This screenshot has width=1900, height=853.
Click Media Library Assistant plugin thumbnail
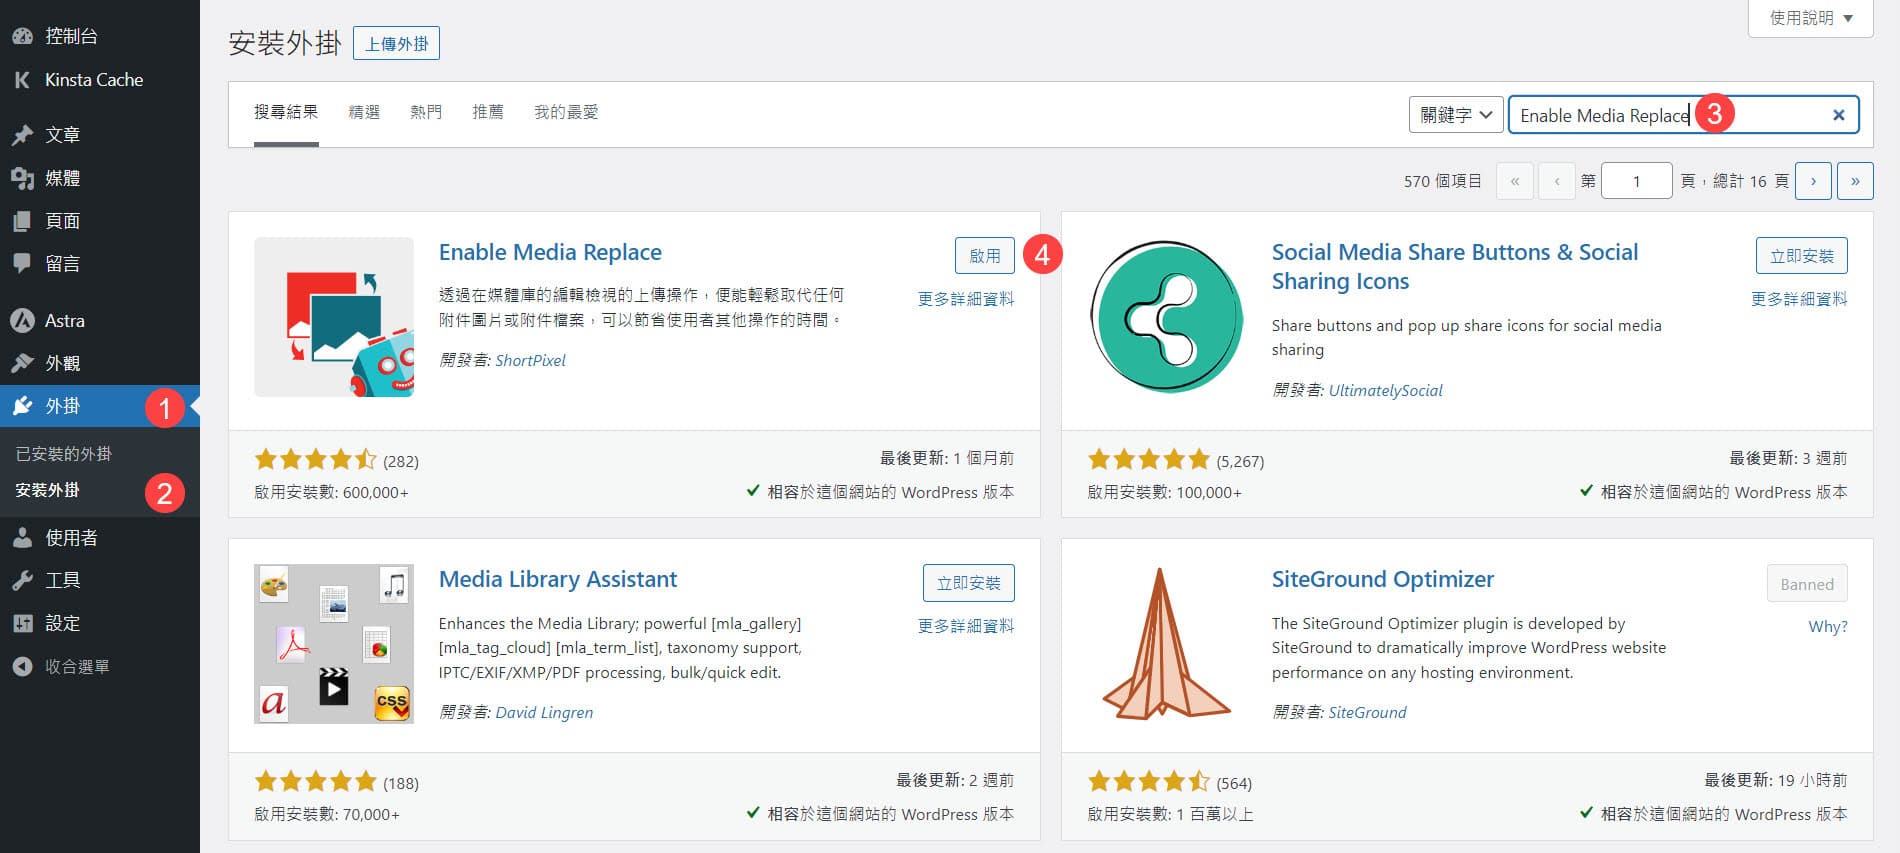click(x=334, y=644)
